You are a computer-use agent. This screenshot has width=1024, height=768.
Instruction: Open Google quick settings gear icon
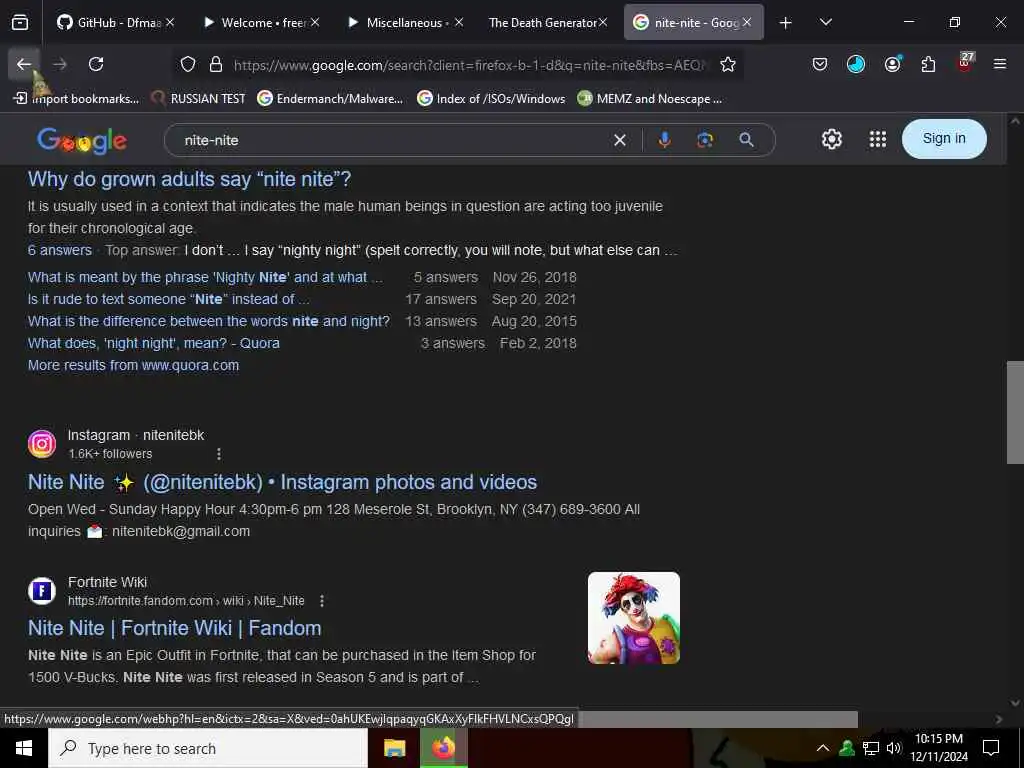point(831,139)
